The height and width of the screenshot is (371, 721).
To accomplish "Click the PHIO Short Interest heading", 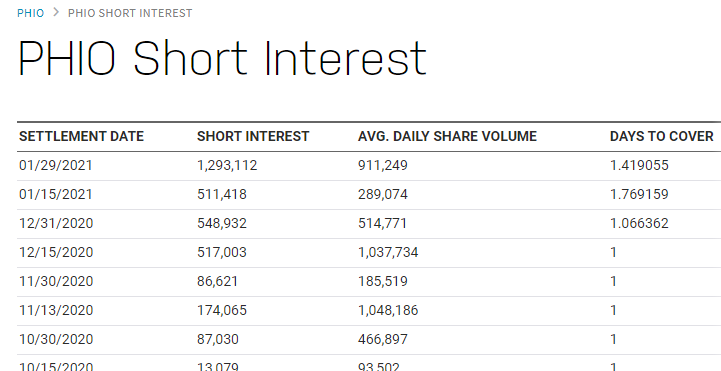I will (223, 58).
